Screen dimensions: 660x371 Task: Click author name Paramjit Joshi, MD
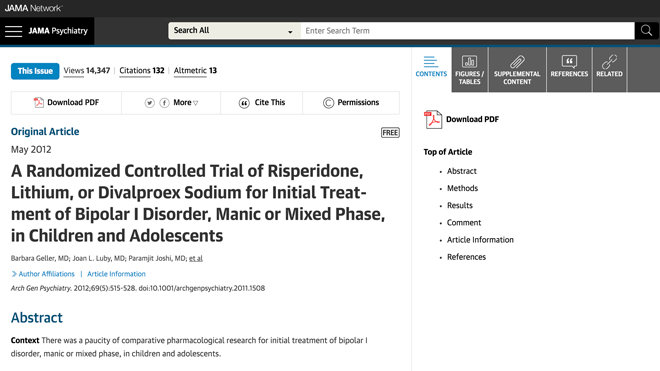pyautogui.click(x=157, y=258)
